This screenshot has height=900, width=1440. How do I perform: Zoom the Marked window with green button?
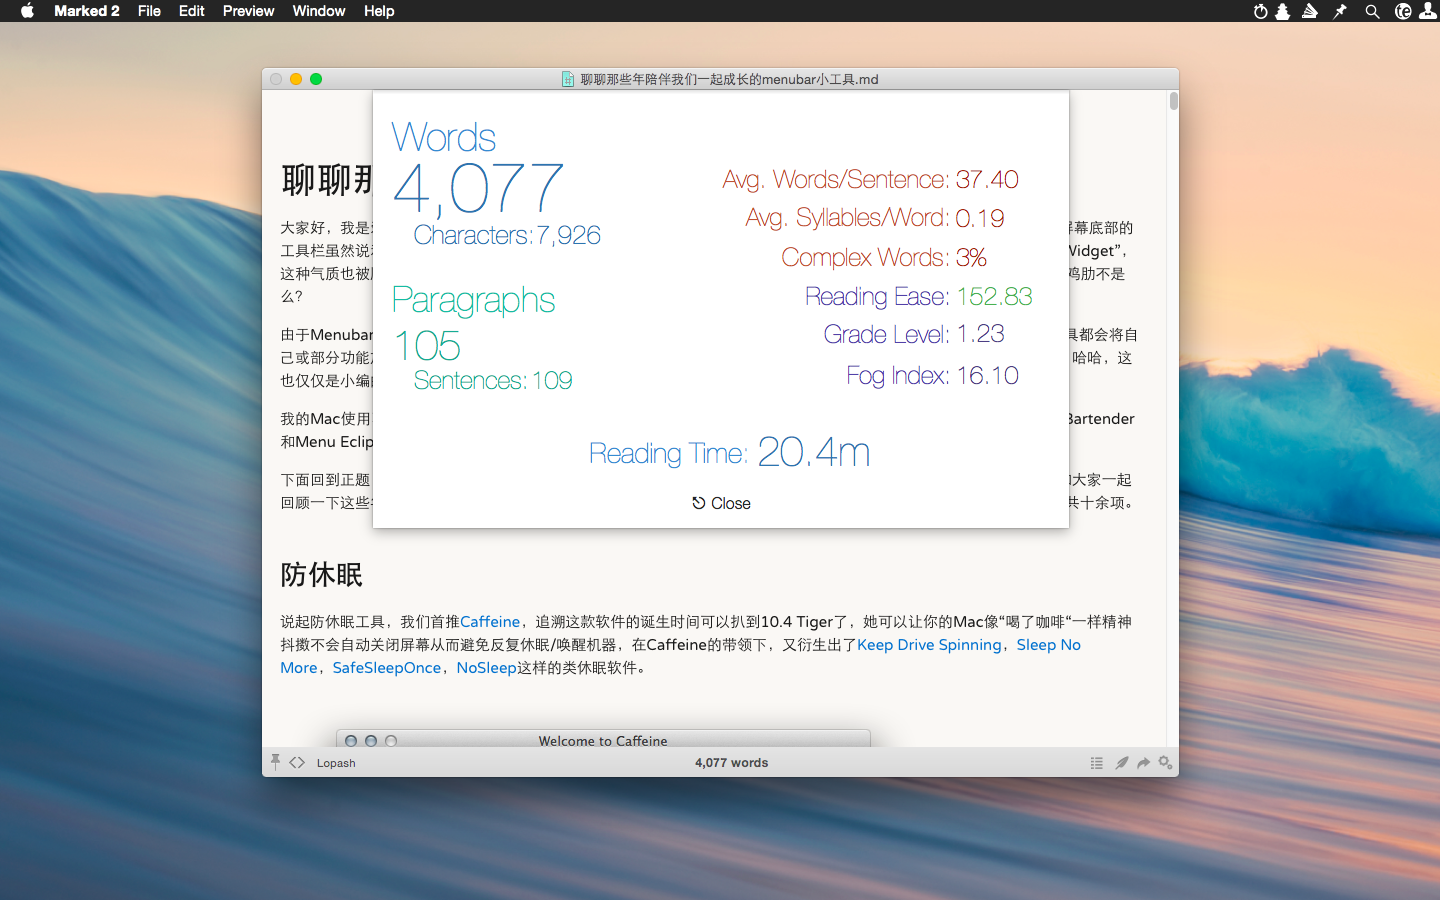tap(316, 79)
